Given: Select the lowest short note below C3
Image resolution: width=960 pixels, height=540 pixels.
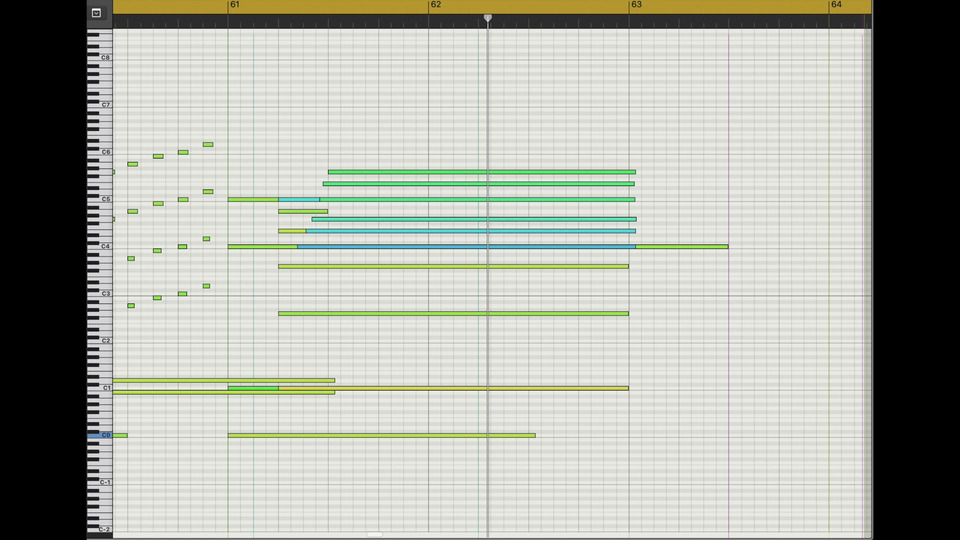Looking at the screenshot, I should point(131,306).
